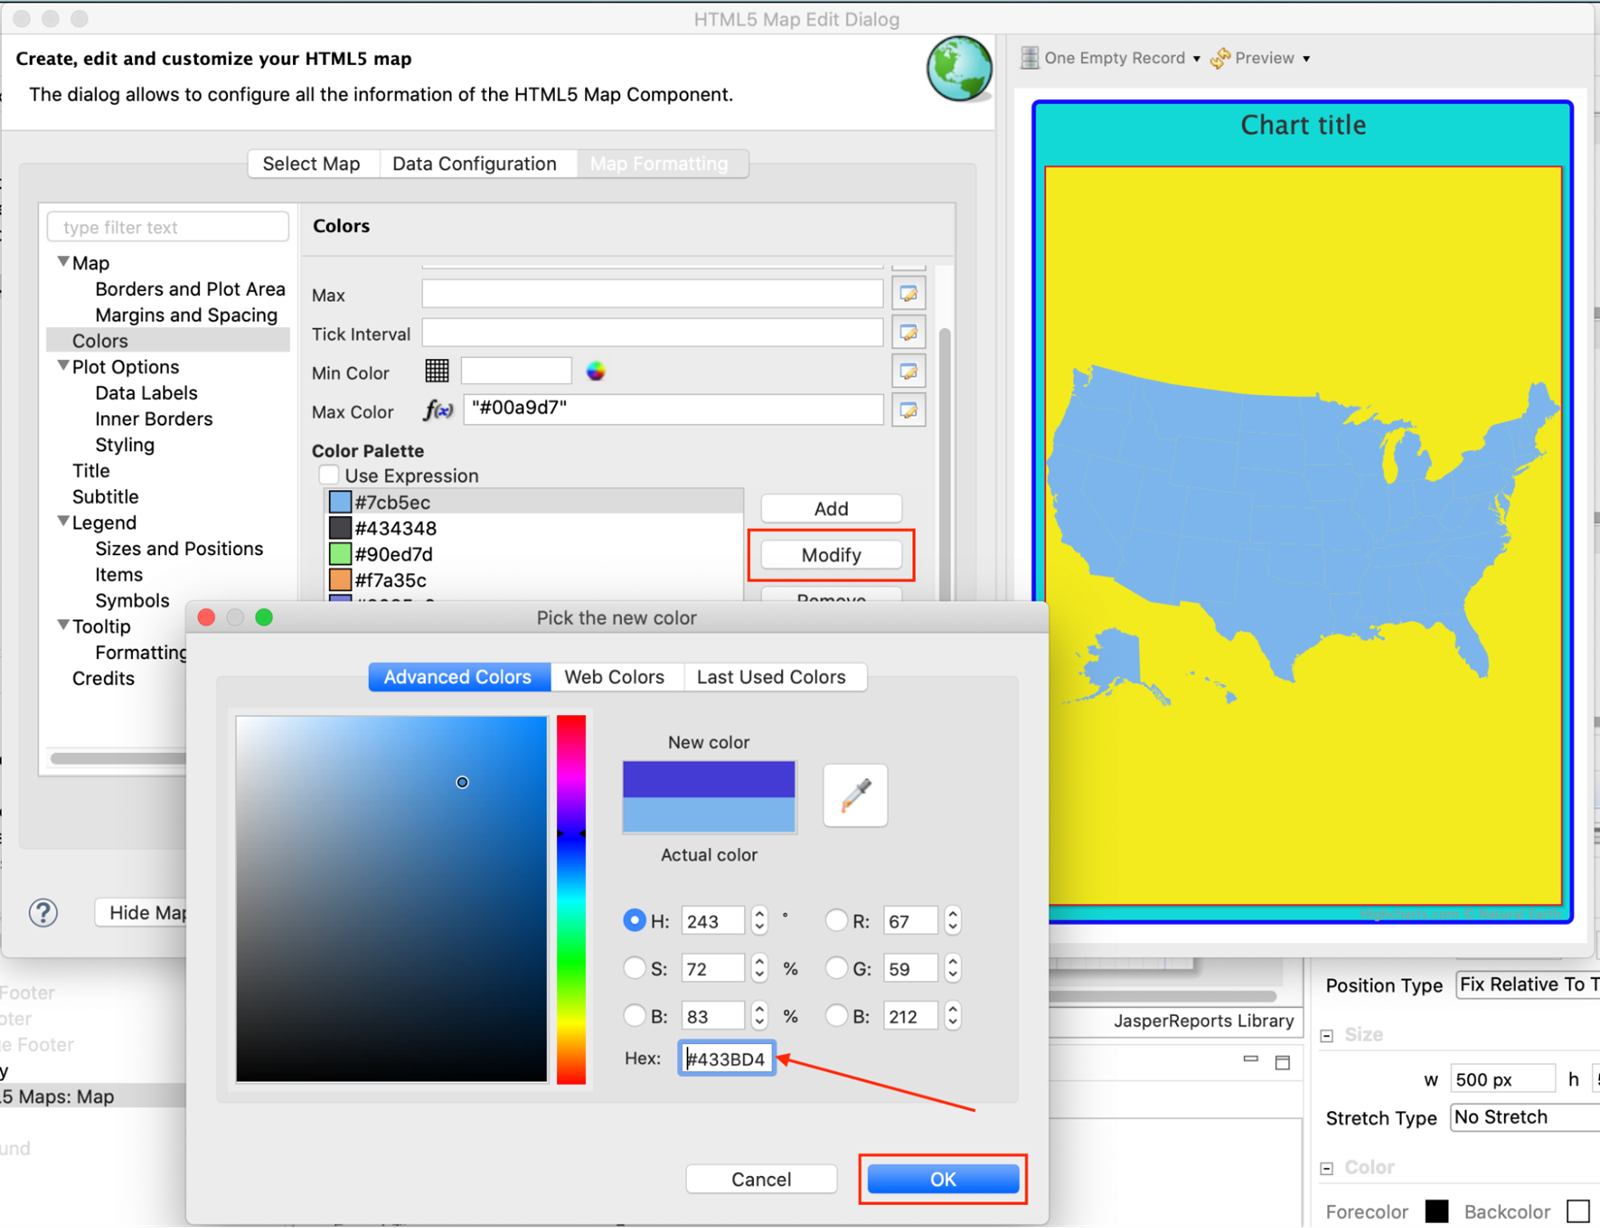Click inside the saturation-brightness color field
The width and height of the screenshot is (1600, 1228).
click(392, 899)
